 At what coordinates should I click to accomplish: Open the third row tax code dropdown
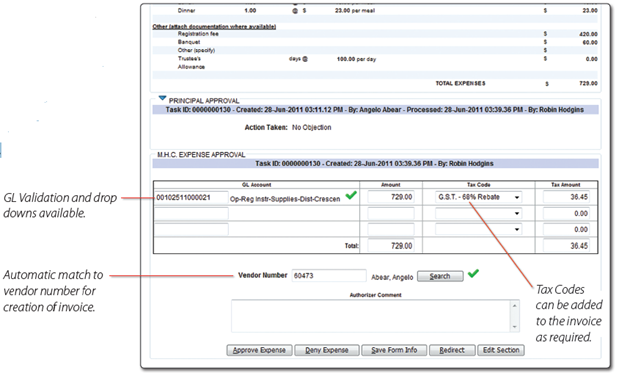coord(478,229)
